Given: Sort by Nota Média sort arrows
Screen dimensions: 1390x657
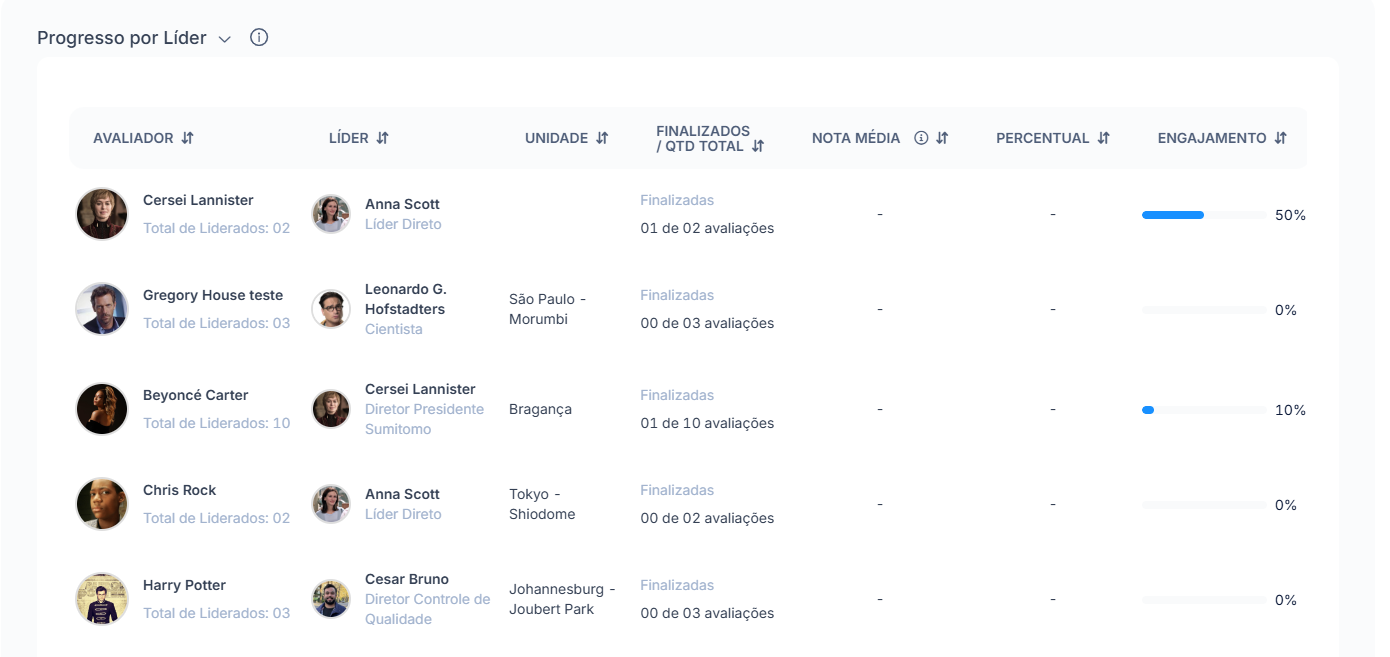Looking at the screenshot, I should point(942,138).
